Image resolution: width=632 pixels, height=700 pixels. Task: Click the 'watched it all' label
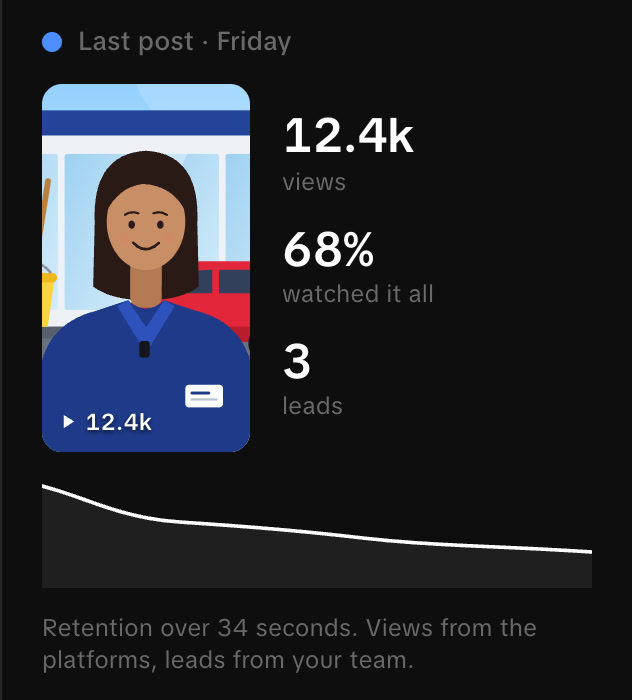point(358,294)
